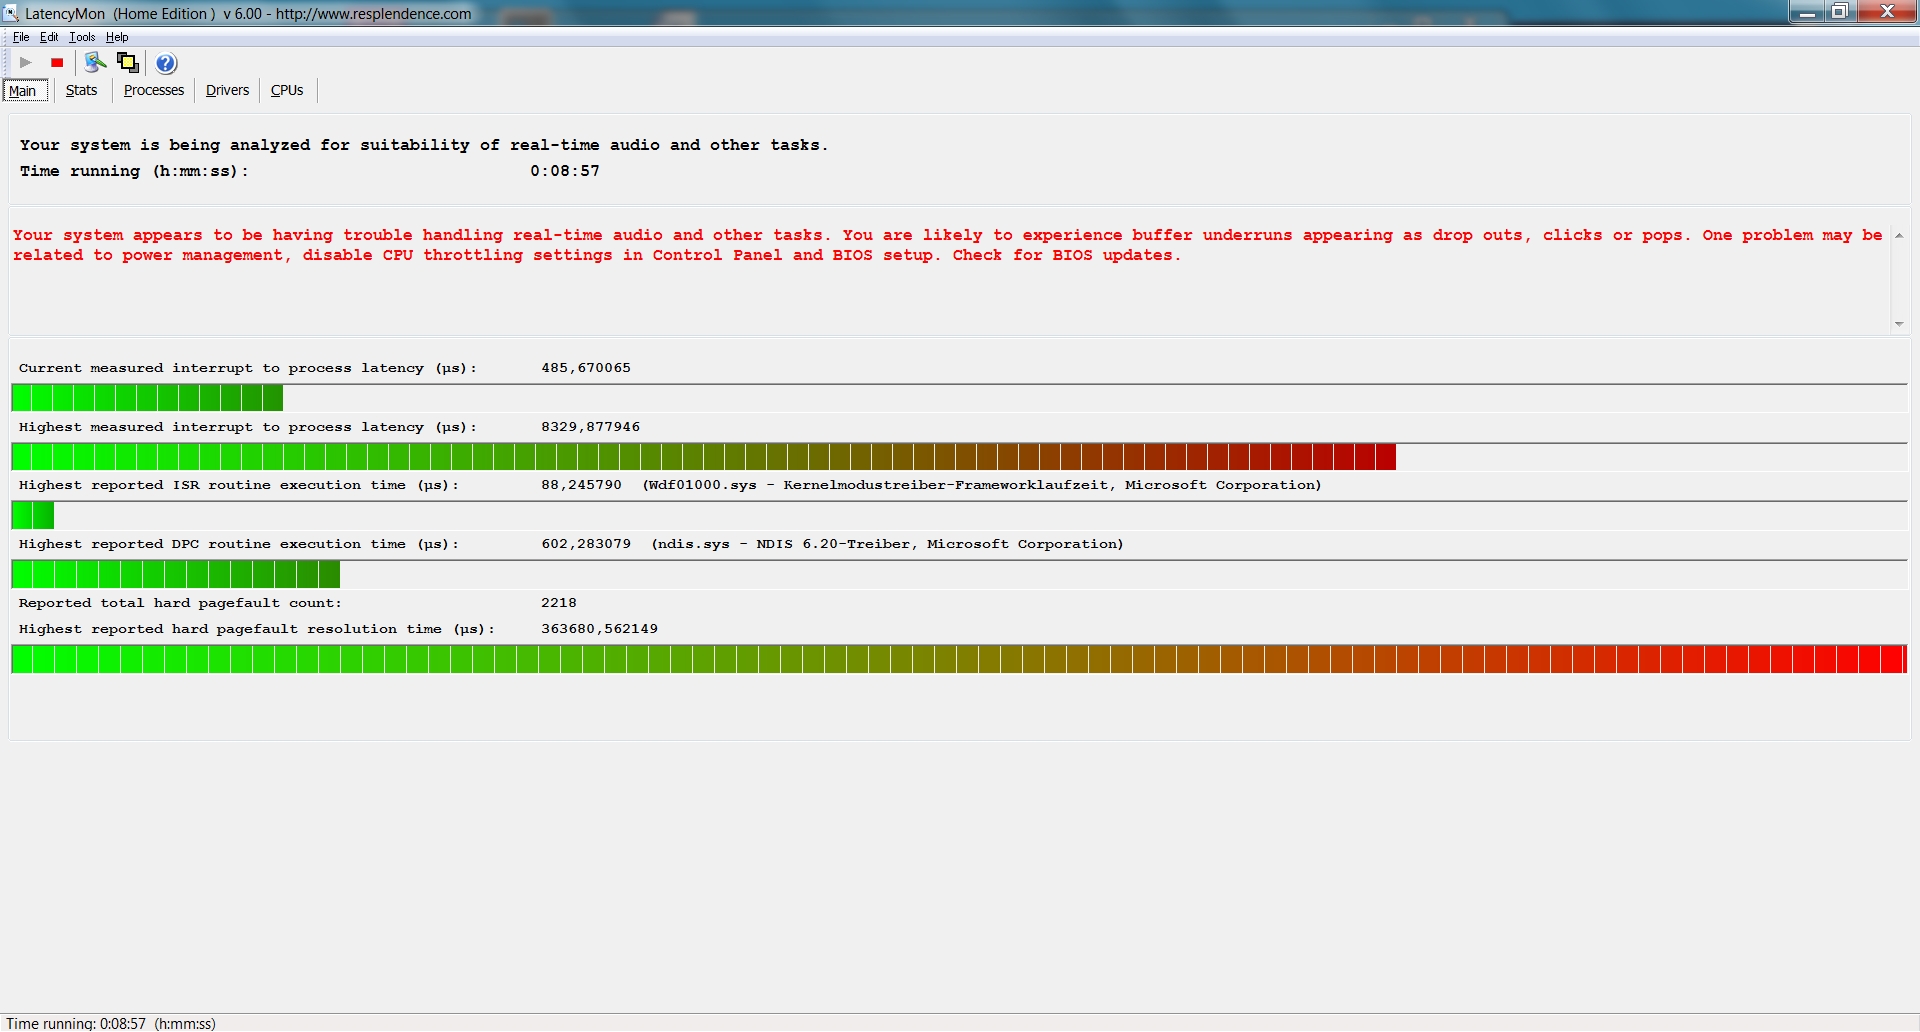Open the Tools menu

82,37
